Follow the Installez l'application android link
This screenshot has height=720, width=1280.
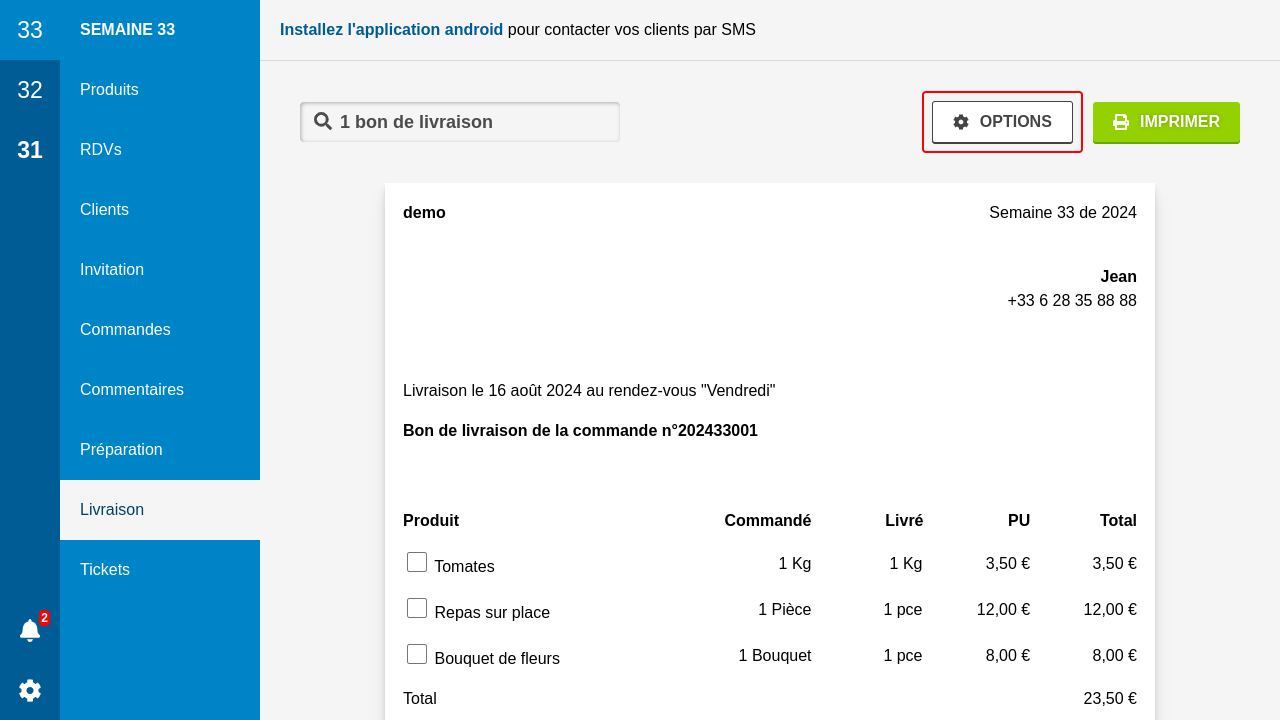pyautogui.click(x=391, y=30)
